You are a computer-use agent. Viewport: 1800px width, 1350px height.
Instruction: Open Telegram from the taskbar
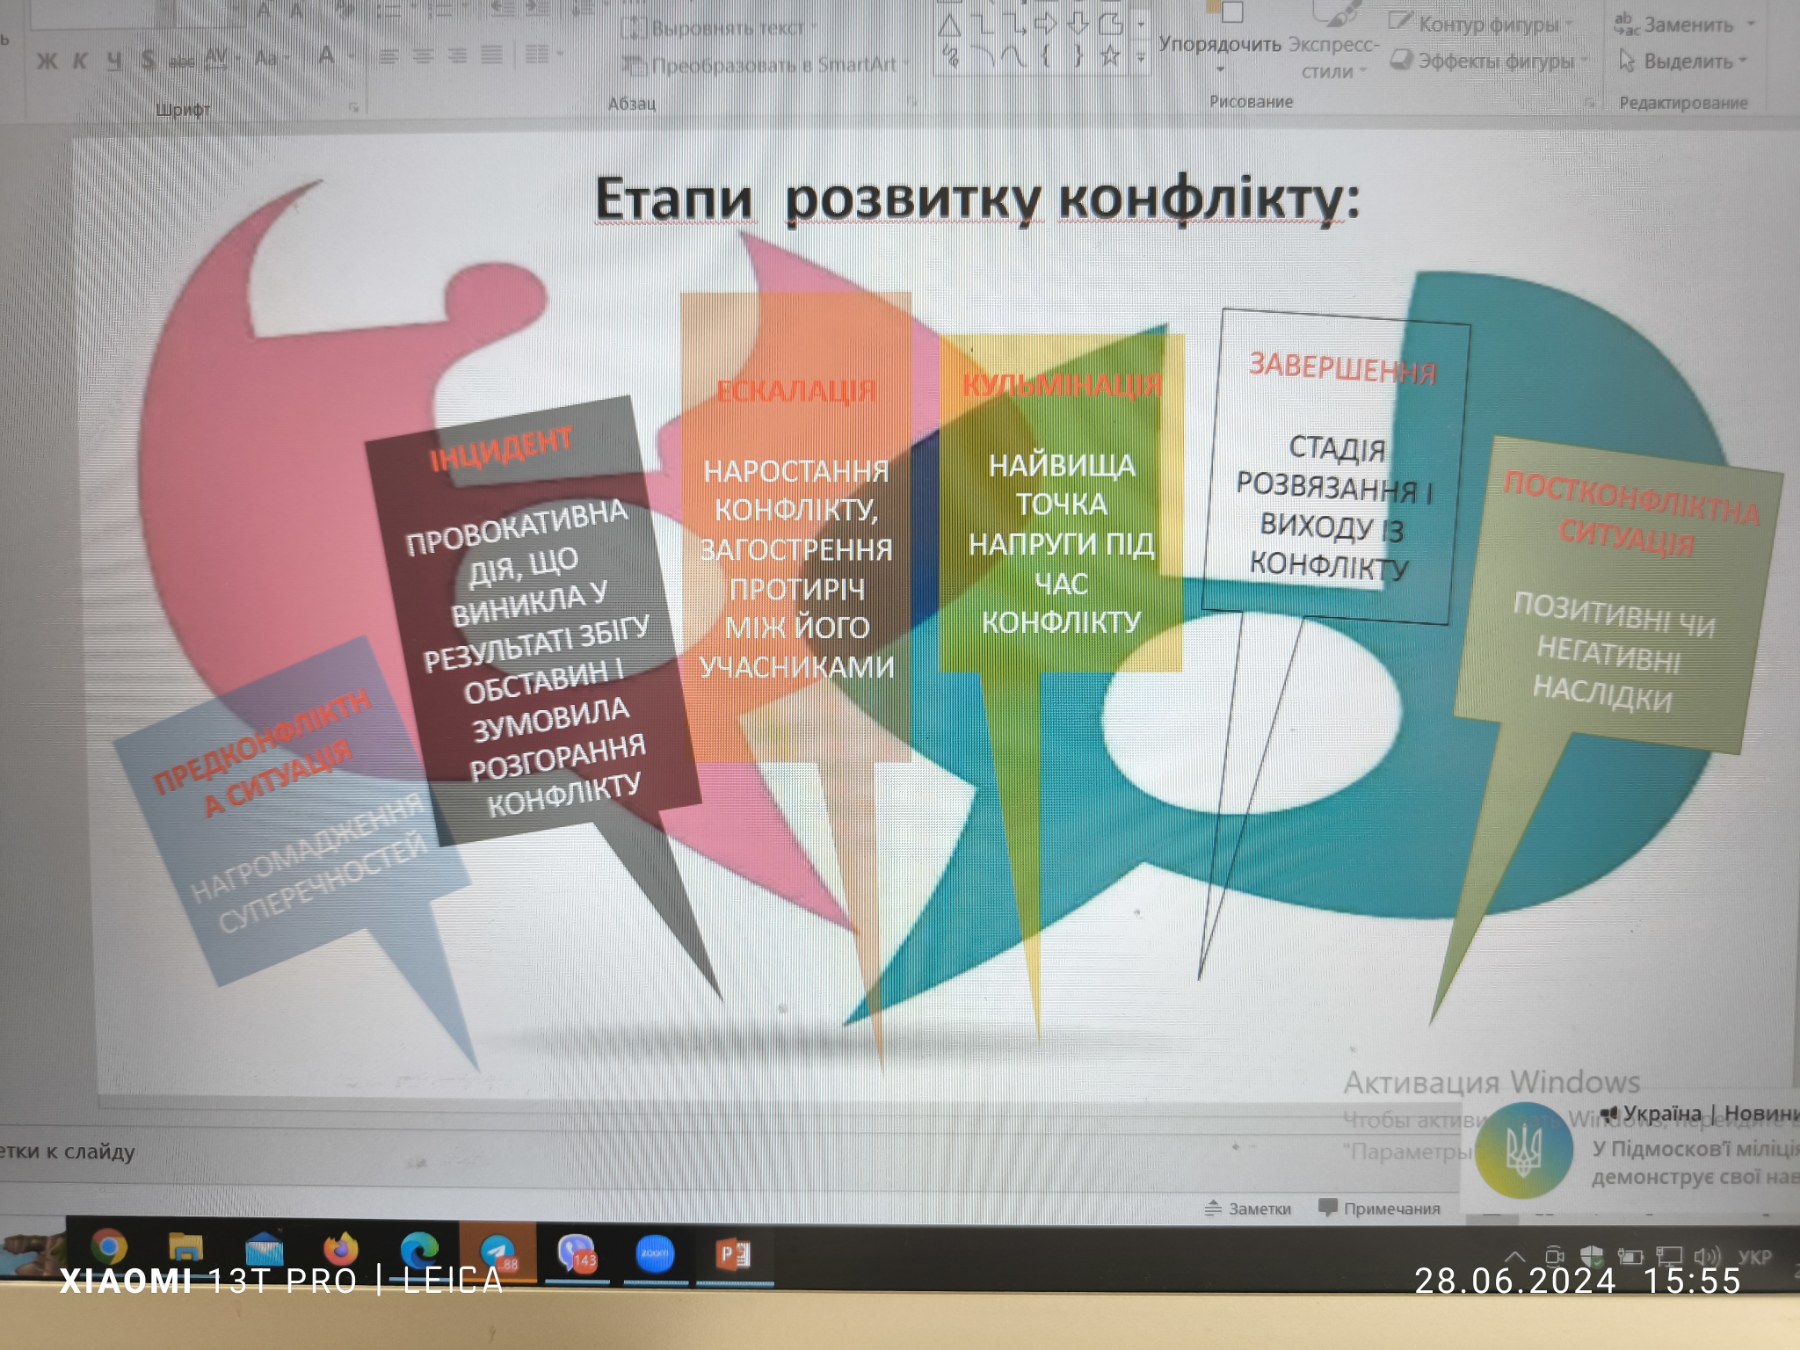pos(497,1253)
